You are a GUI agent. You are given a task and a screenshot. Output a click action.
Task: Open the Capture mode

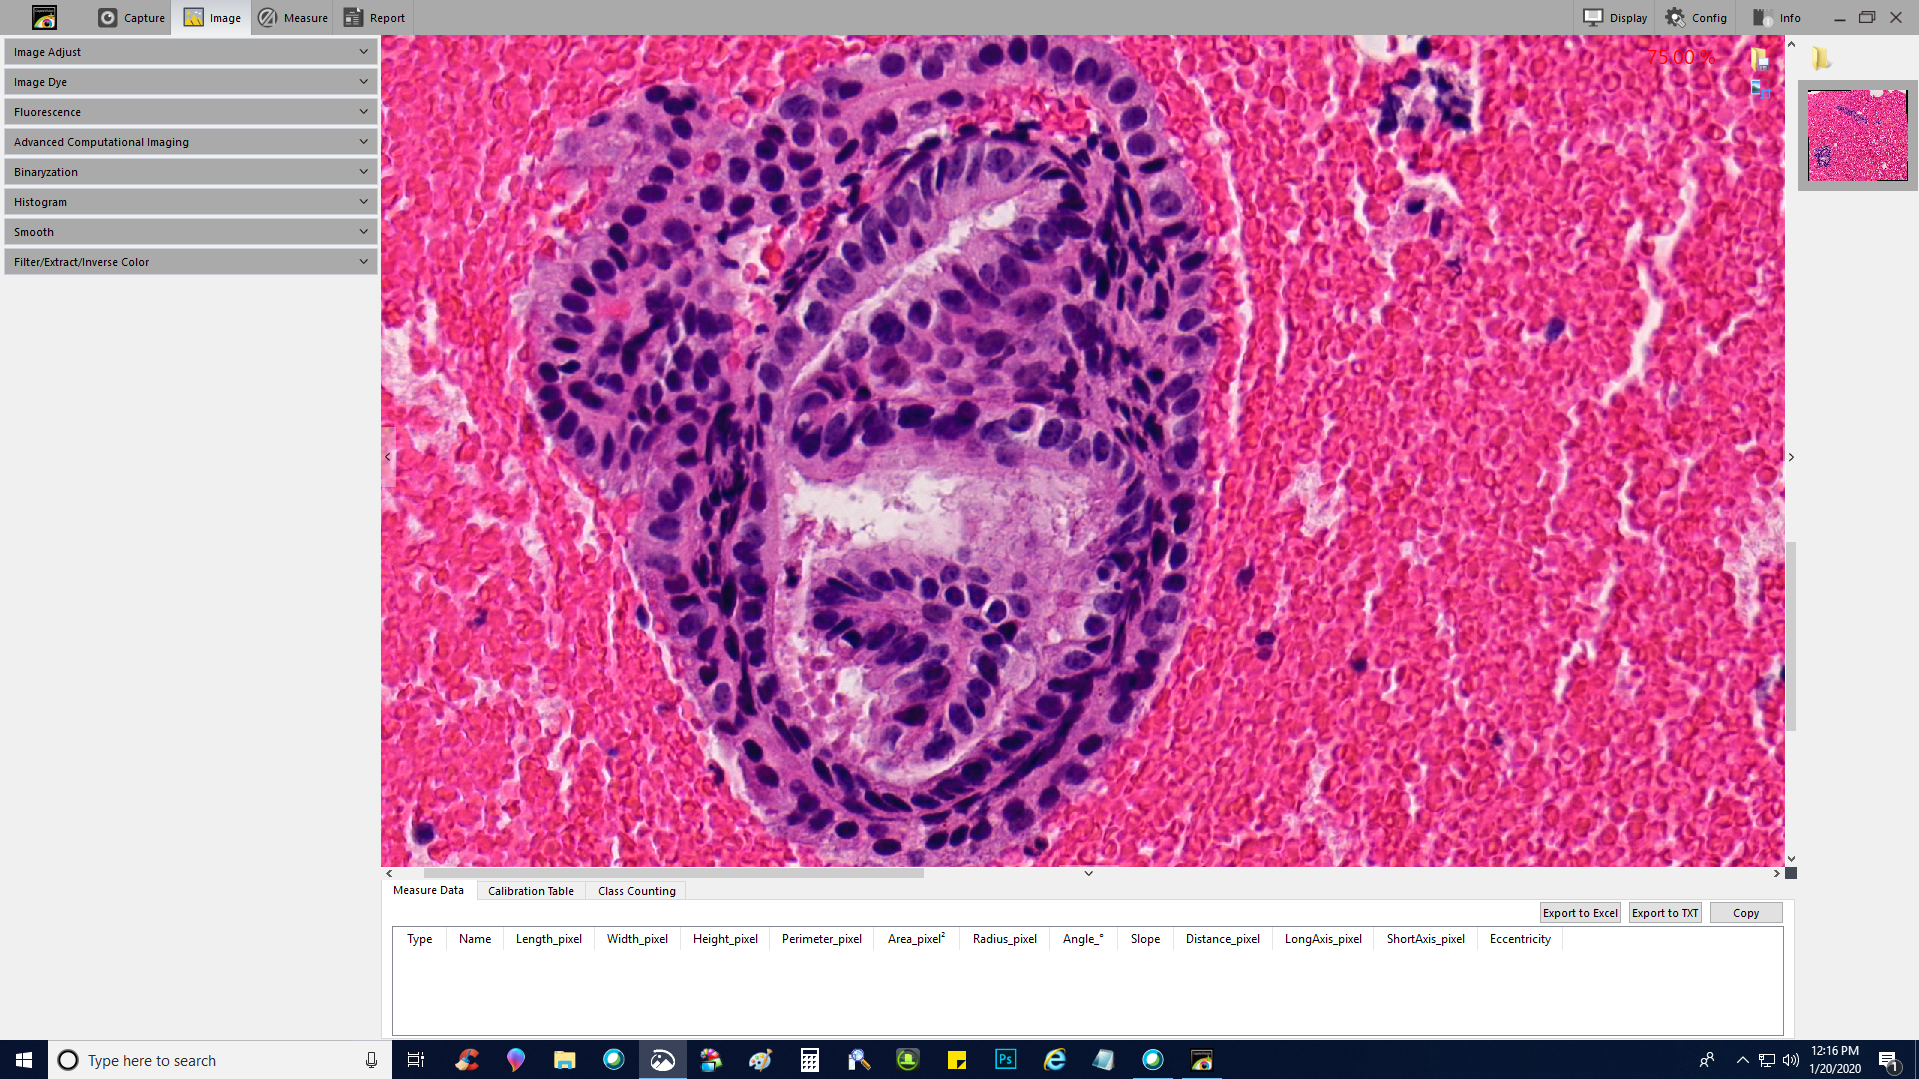131,18
